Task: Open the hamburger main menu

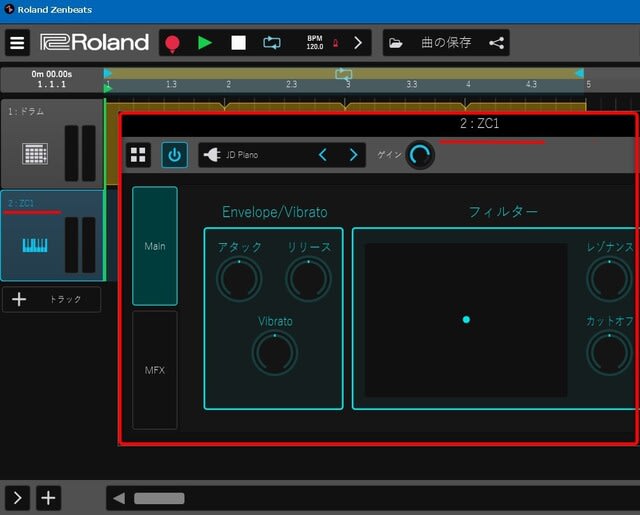Action: [17, 42]
